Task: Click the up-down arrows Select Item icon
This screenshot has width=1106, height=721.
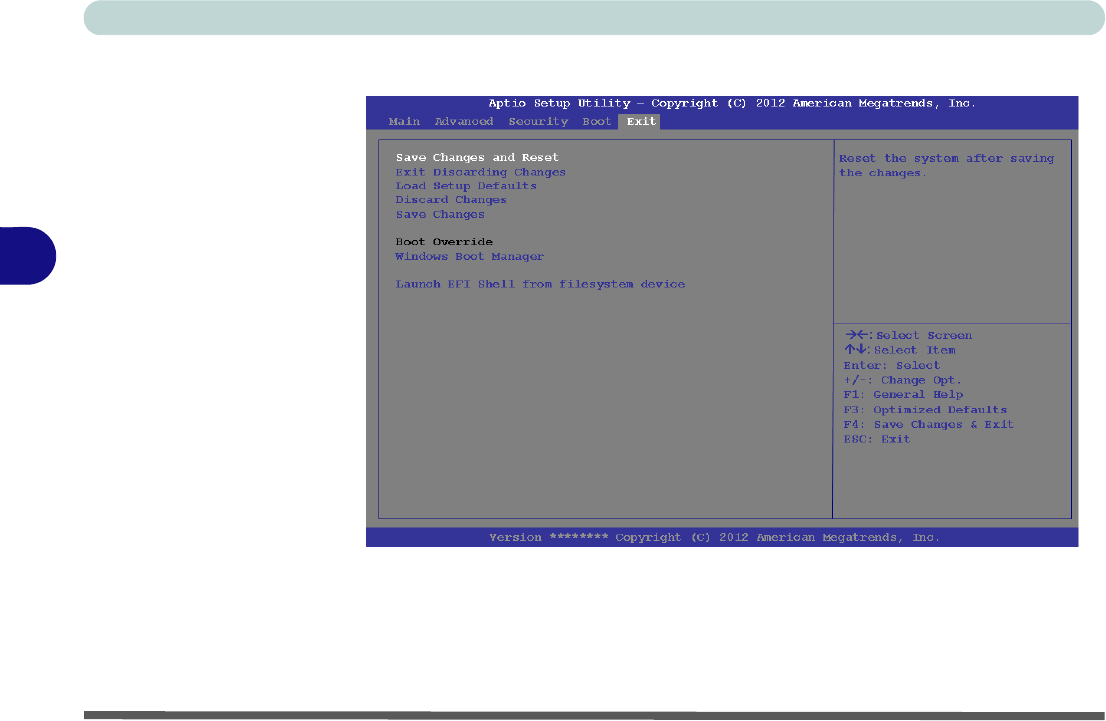Action: pos(856,349)
